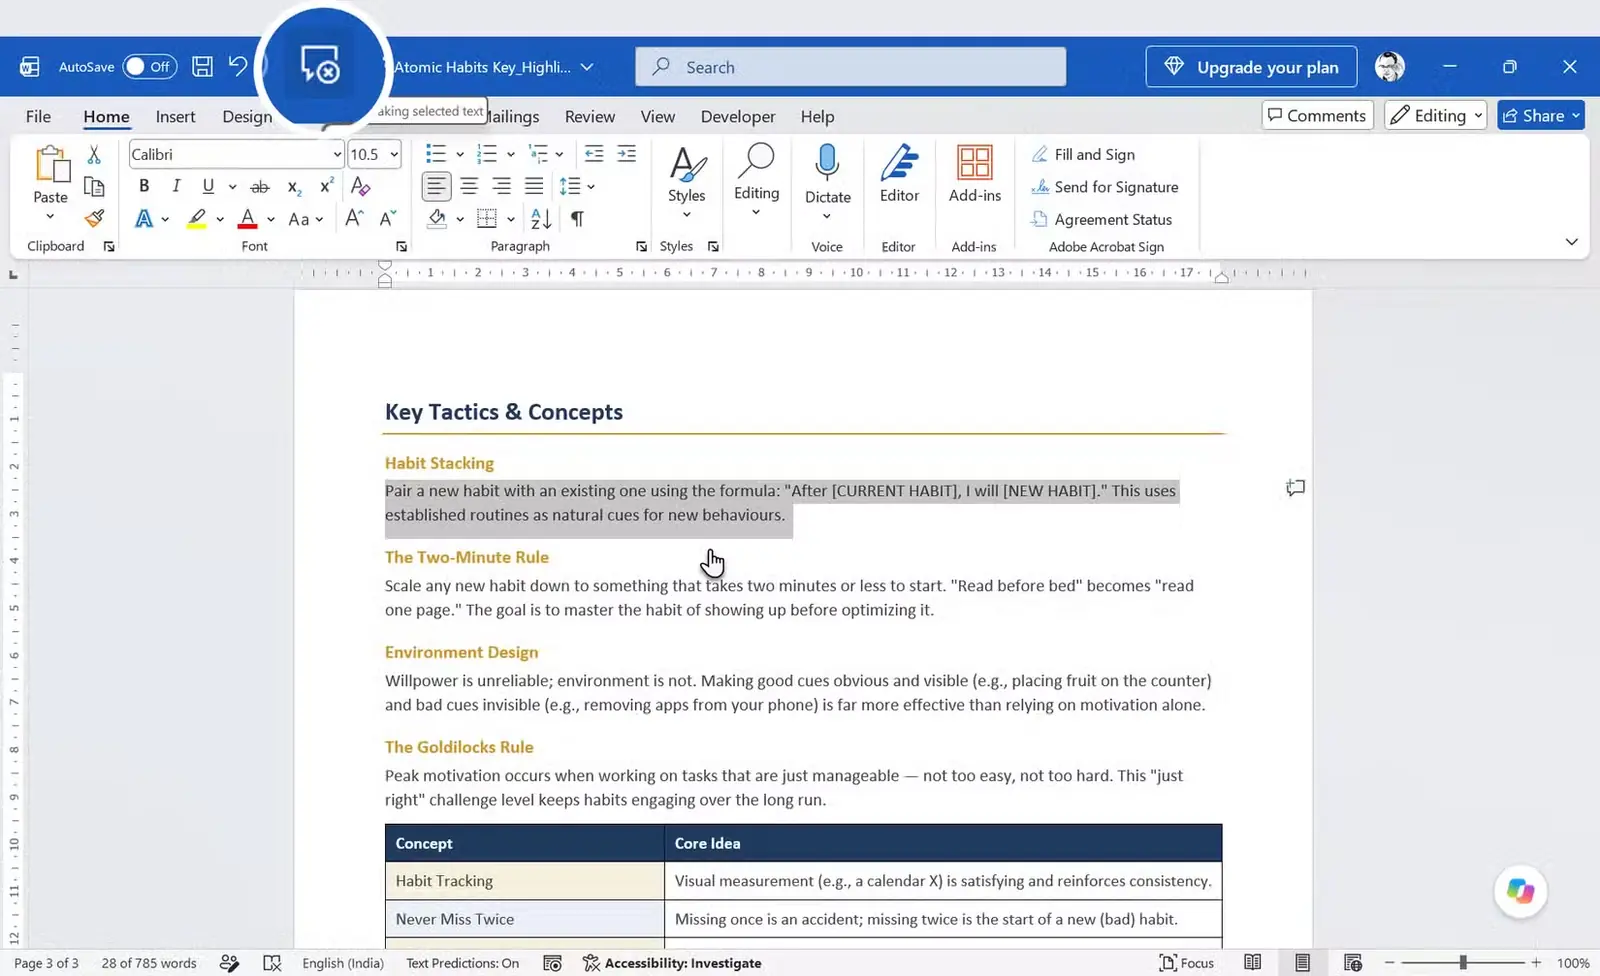Expand the Paste options arrow
Screen dimensions: 1600x976
coord(50,217)
